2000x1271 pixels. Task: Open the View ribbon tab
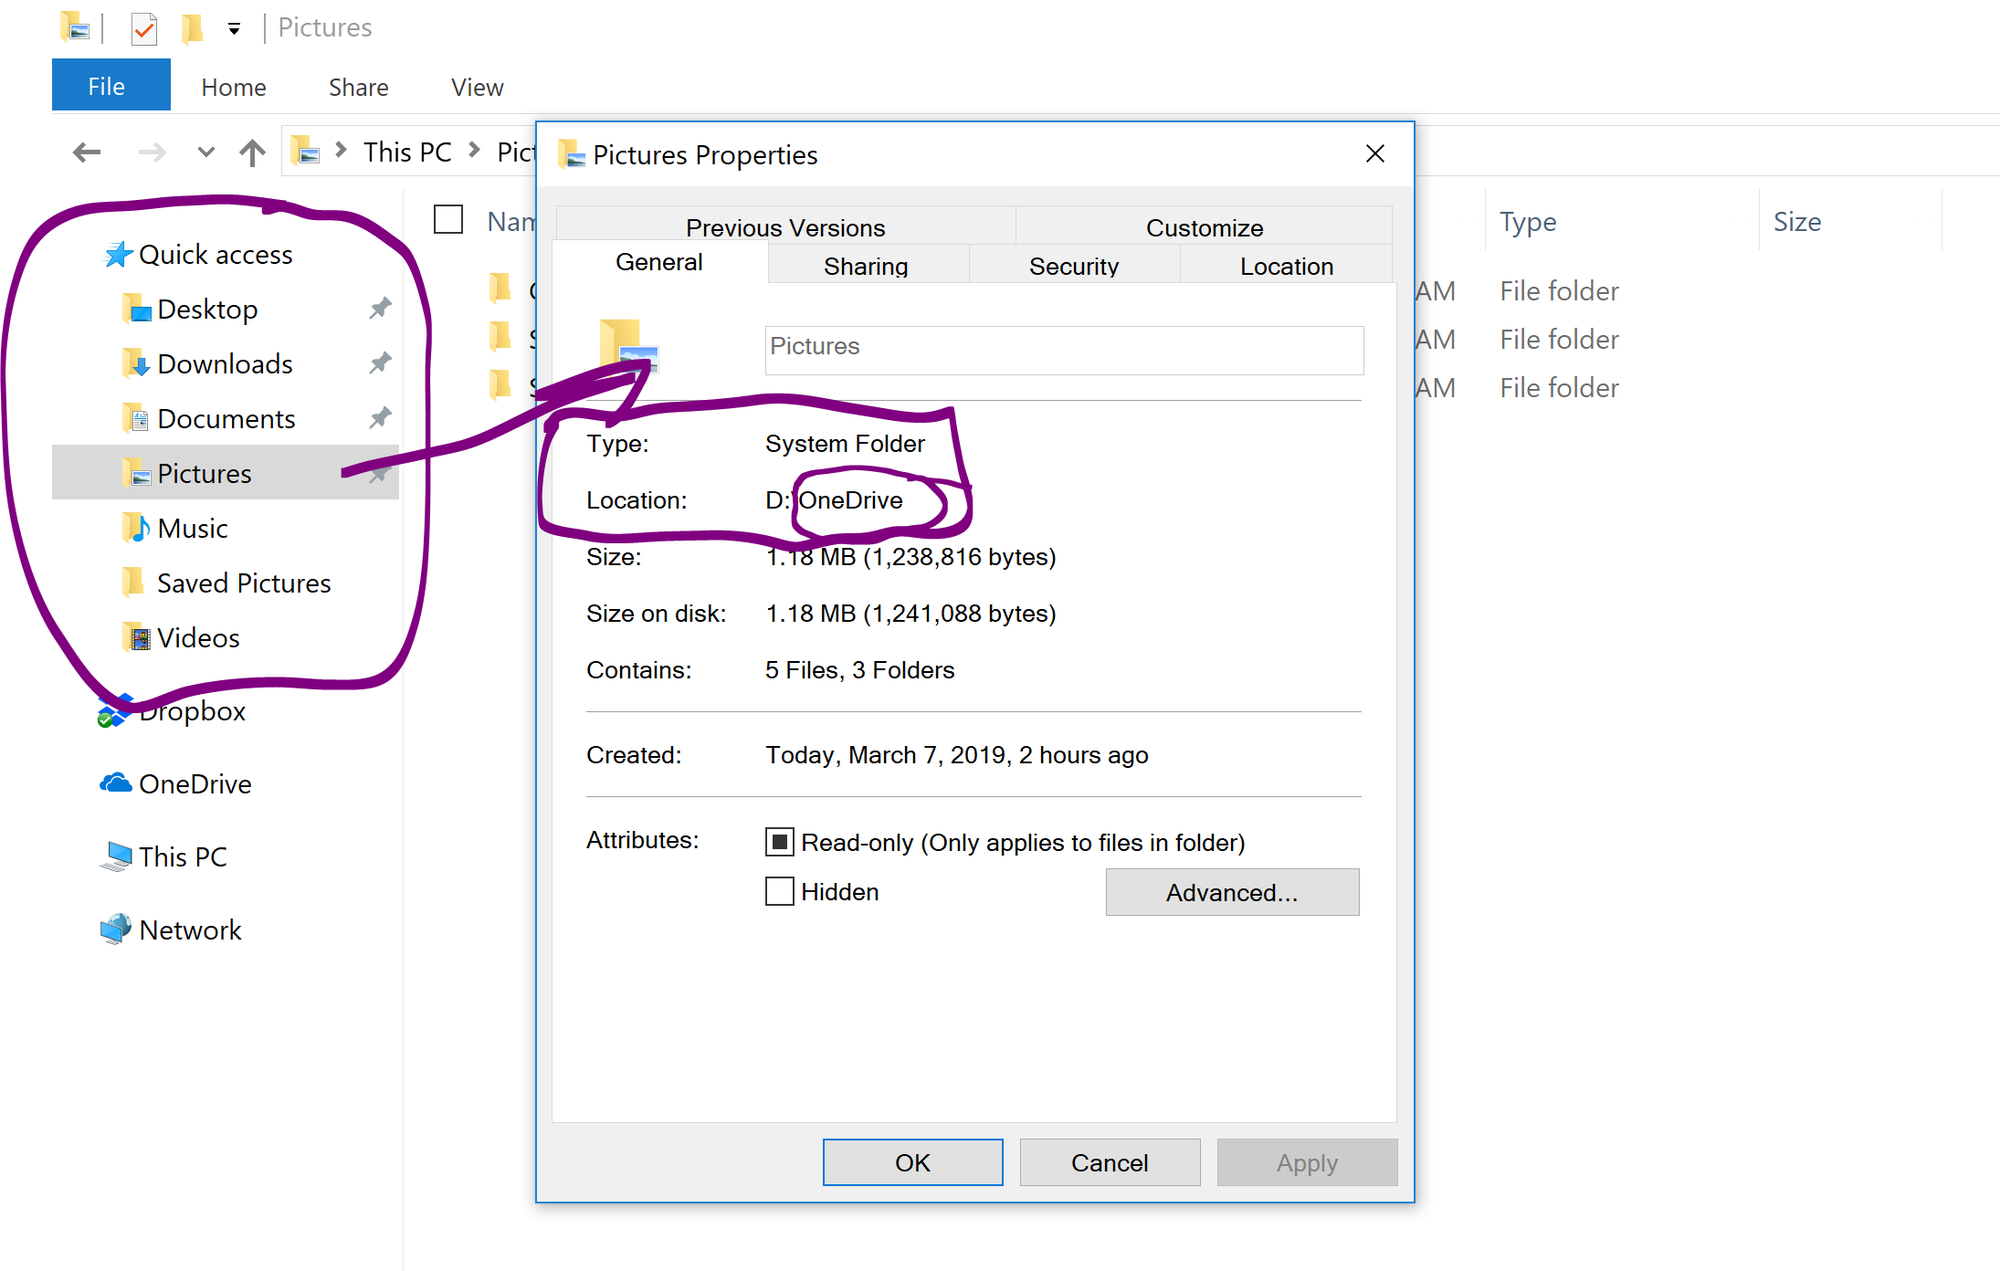point(477,87)
